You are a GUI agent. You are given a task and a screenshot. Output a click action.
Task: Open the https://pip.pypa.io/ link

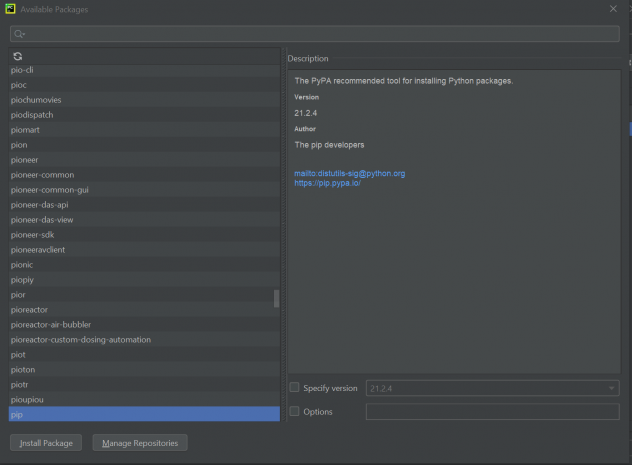coord(327,183)
